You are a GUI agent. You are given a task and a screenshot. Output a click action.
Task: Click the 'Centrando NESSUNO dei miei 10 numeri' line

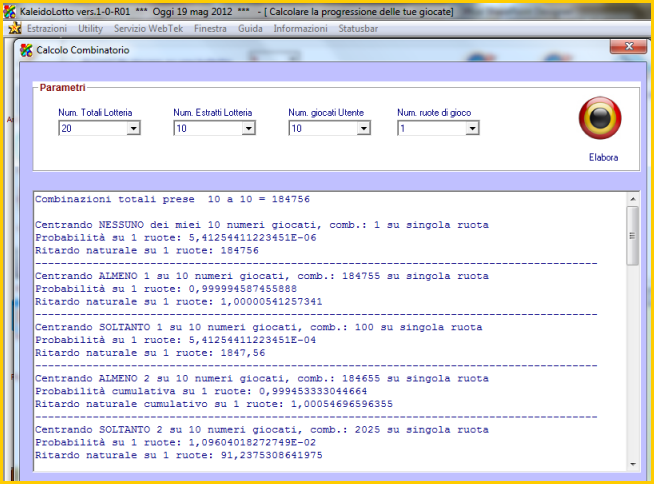tap(262, 225)
